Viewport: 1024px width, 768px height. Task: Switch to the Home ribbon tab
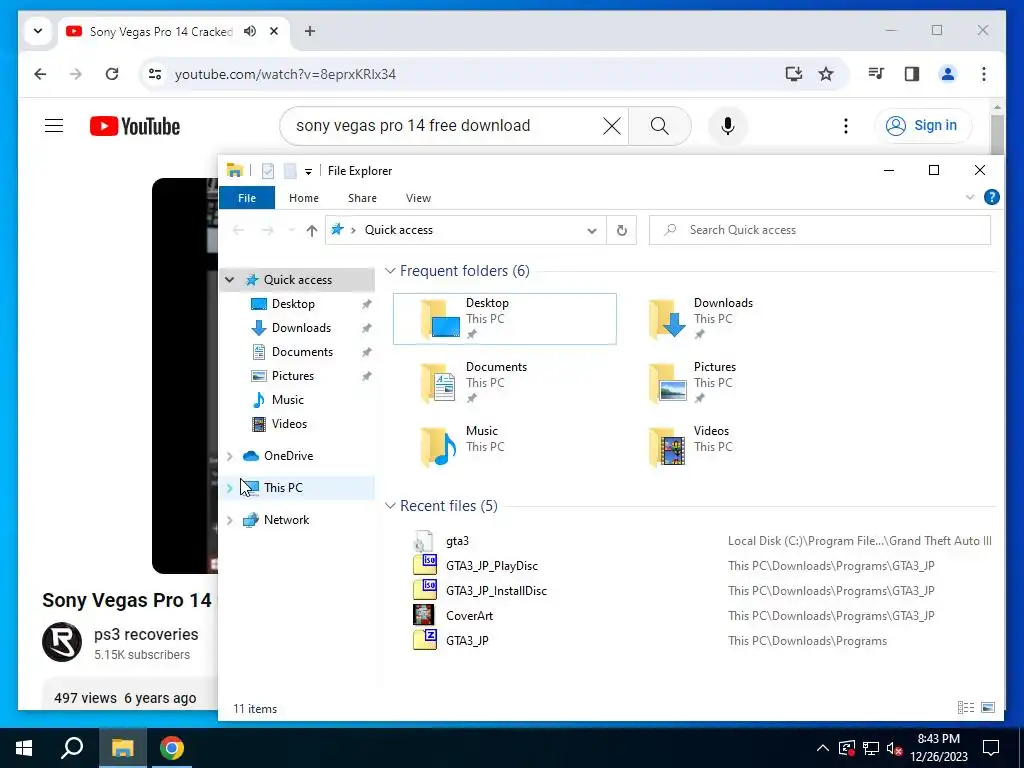coord(304,198)
